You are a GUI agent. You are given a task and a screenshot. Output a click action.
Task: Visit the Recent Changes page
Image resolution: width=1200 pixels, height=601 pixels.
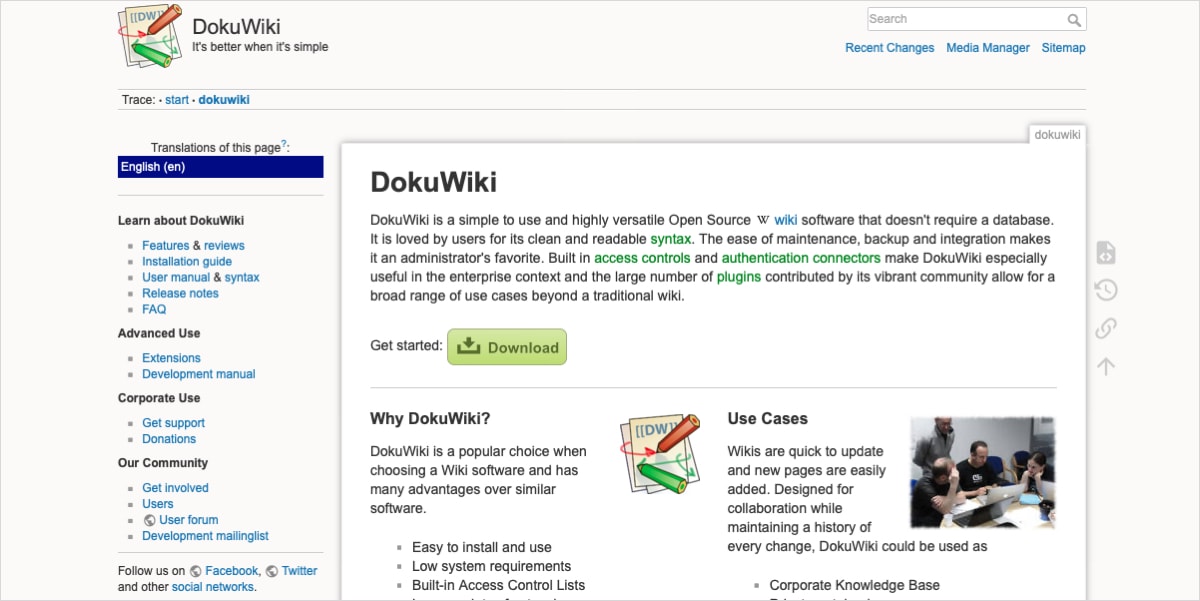[x=889, y=47]
